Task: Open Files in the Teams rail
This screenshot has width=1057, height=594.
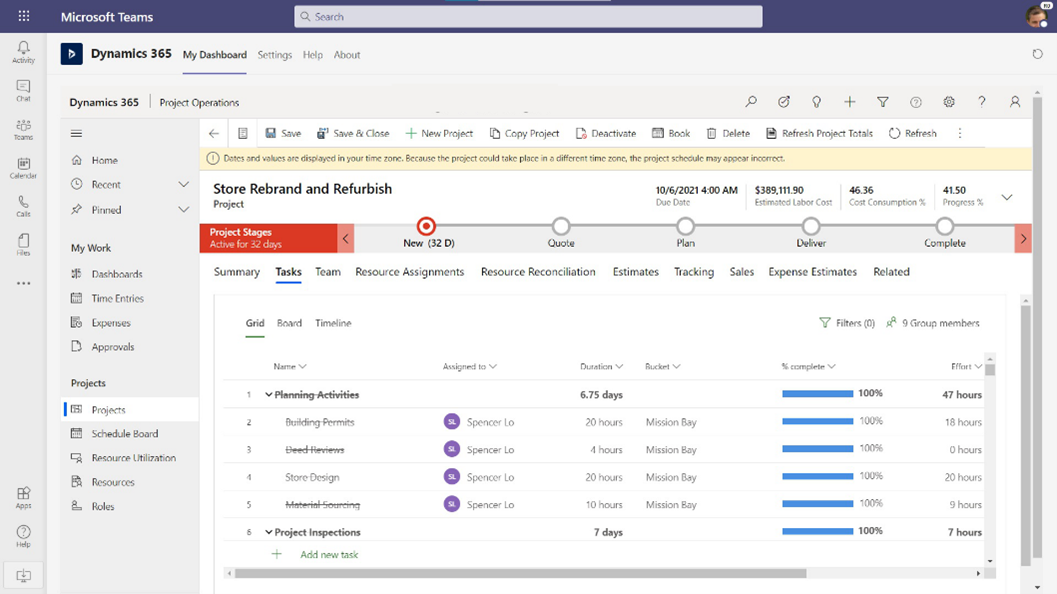Action: tap(24, 245)
